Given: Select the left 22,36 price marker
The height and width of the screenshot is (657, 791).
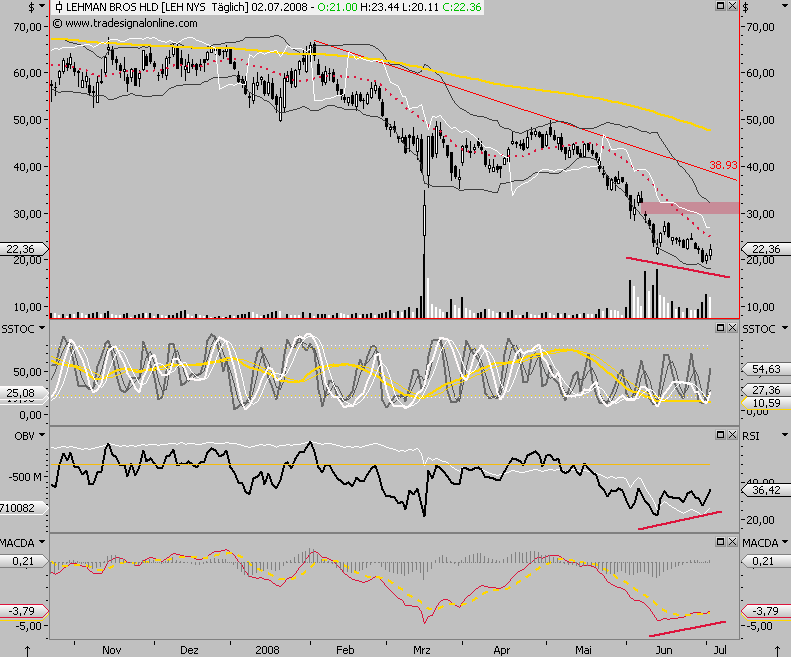Looking at the screenshot, I should point(24,249).
